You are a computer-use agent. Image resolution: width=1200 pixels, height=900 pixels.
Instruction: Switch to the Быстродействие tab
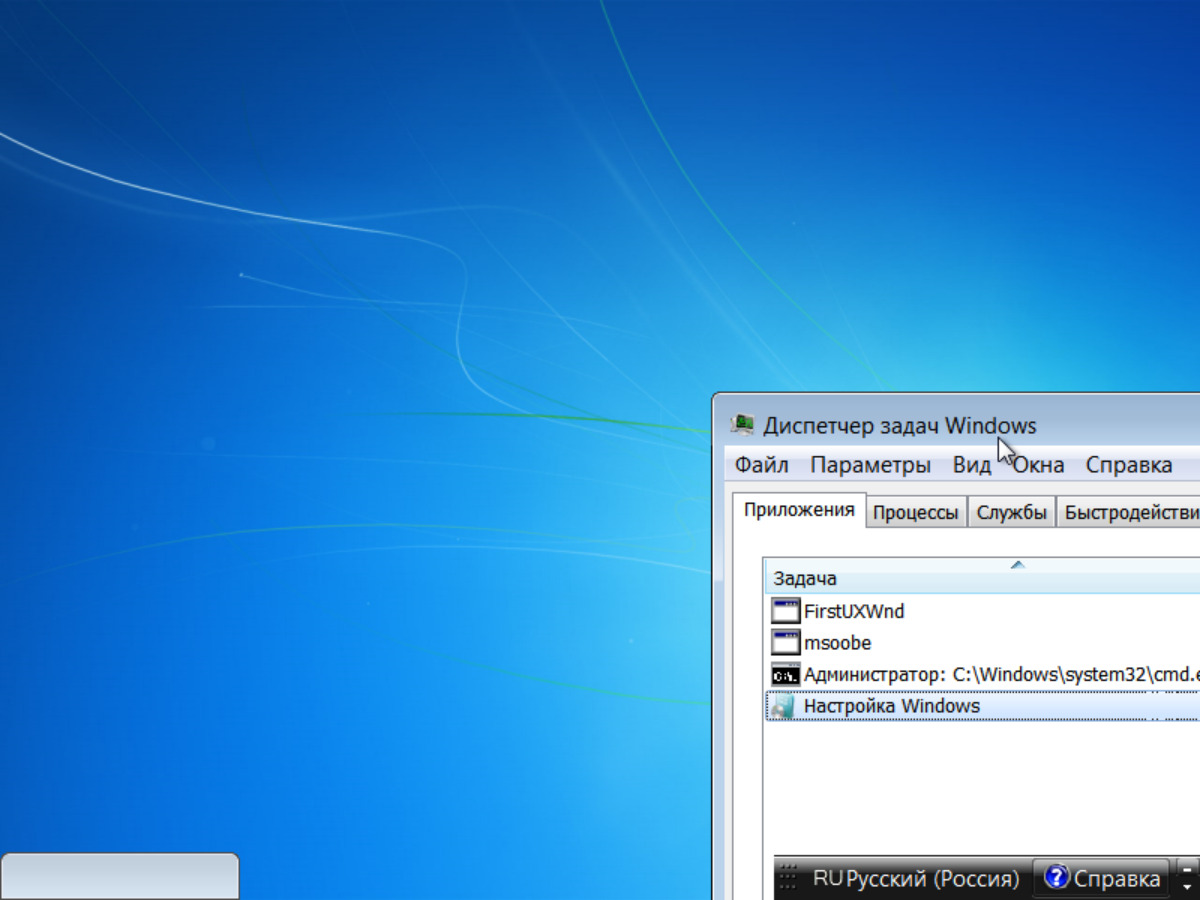[1130, 513]
